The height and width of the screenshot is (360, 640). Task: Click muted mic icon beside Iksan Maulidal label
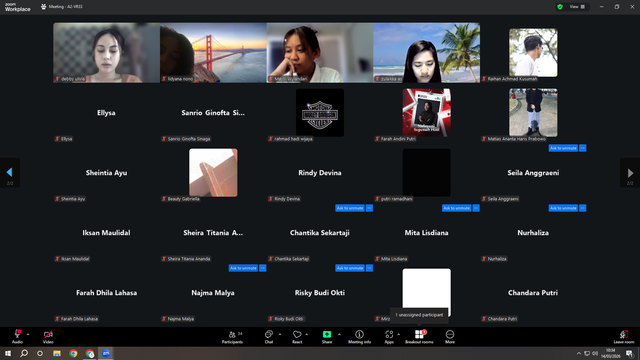point(58,259)
